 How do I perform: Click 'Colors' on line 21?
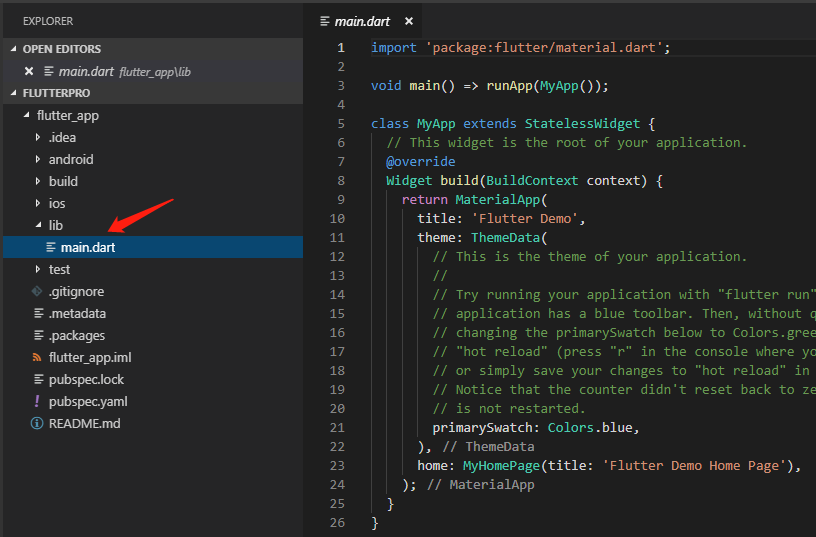tap(570, 428)
